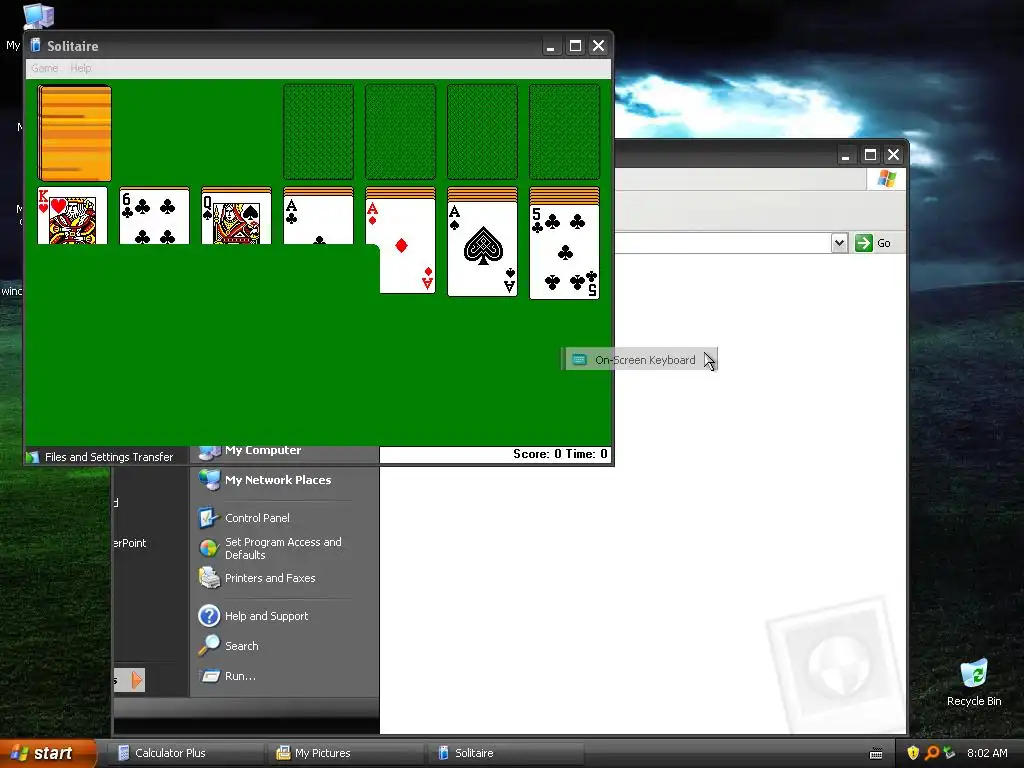Image resolution: width=1024 pixels, height=768 pixels.
Task: Switch to Solitaire taskbar button
Action: point(505,753)
